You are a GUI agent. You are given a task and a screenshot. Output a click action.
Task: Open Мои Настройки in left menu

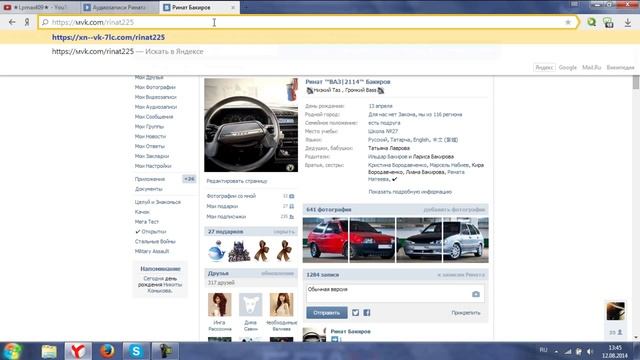pyautogui.click(x=153, y=166)
